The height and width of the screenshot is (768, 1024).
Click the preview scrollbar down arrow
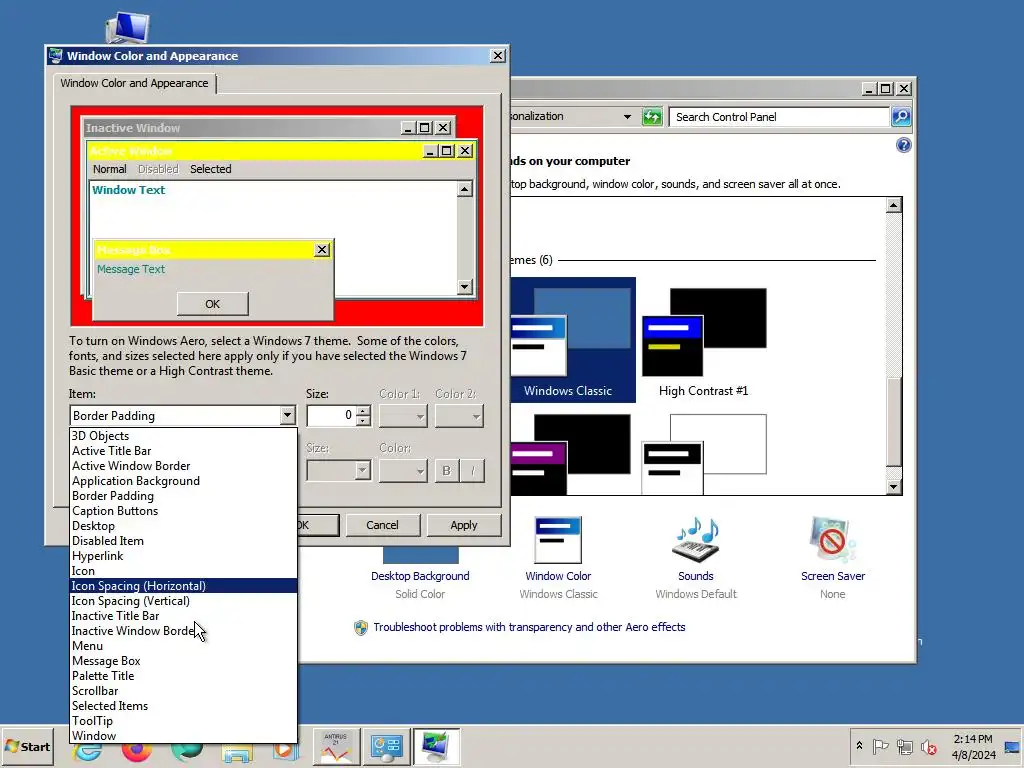pos(464,286)
